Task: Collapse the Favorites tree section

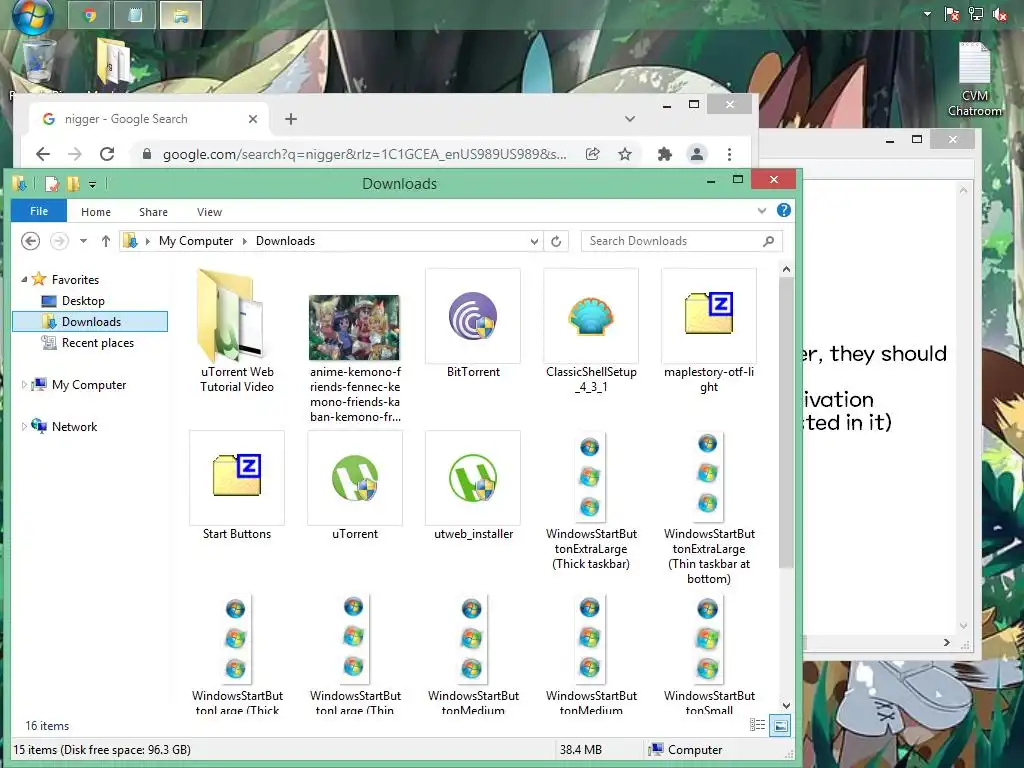Action: click(x=24, y=280)
